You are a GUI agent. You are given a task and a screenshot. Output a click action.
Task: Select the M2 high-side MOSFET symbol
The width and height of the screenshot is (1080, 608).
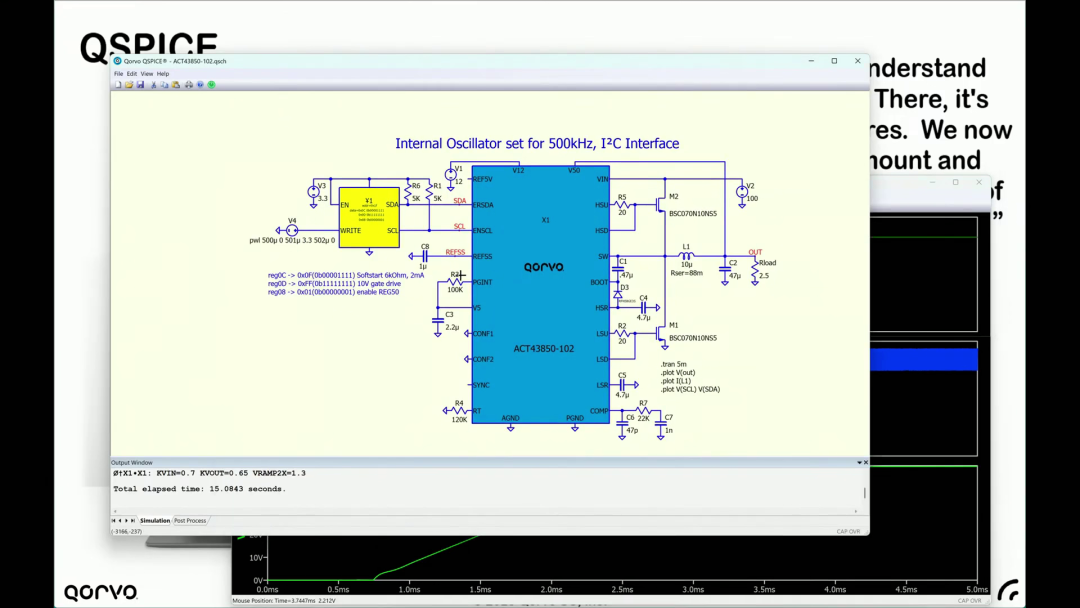[x=660, y=205]
